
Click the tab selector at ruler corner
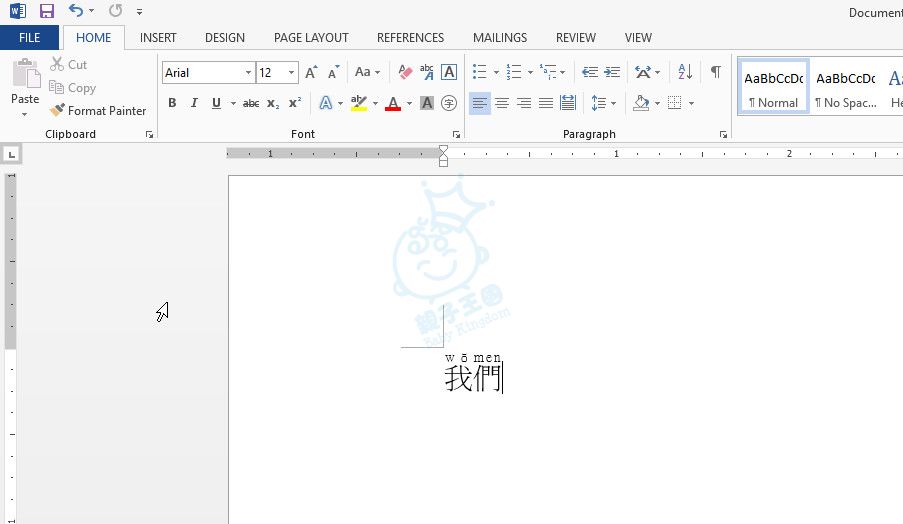coord(11,154)
